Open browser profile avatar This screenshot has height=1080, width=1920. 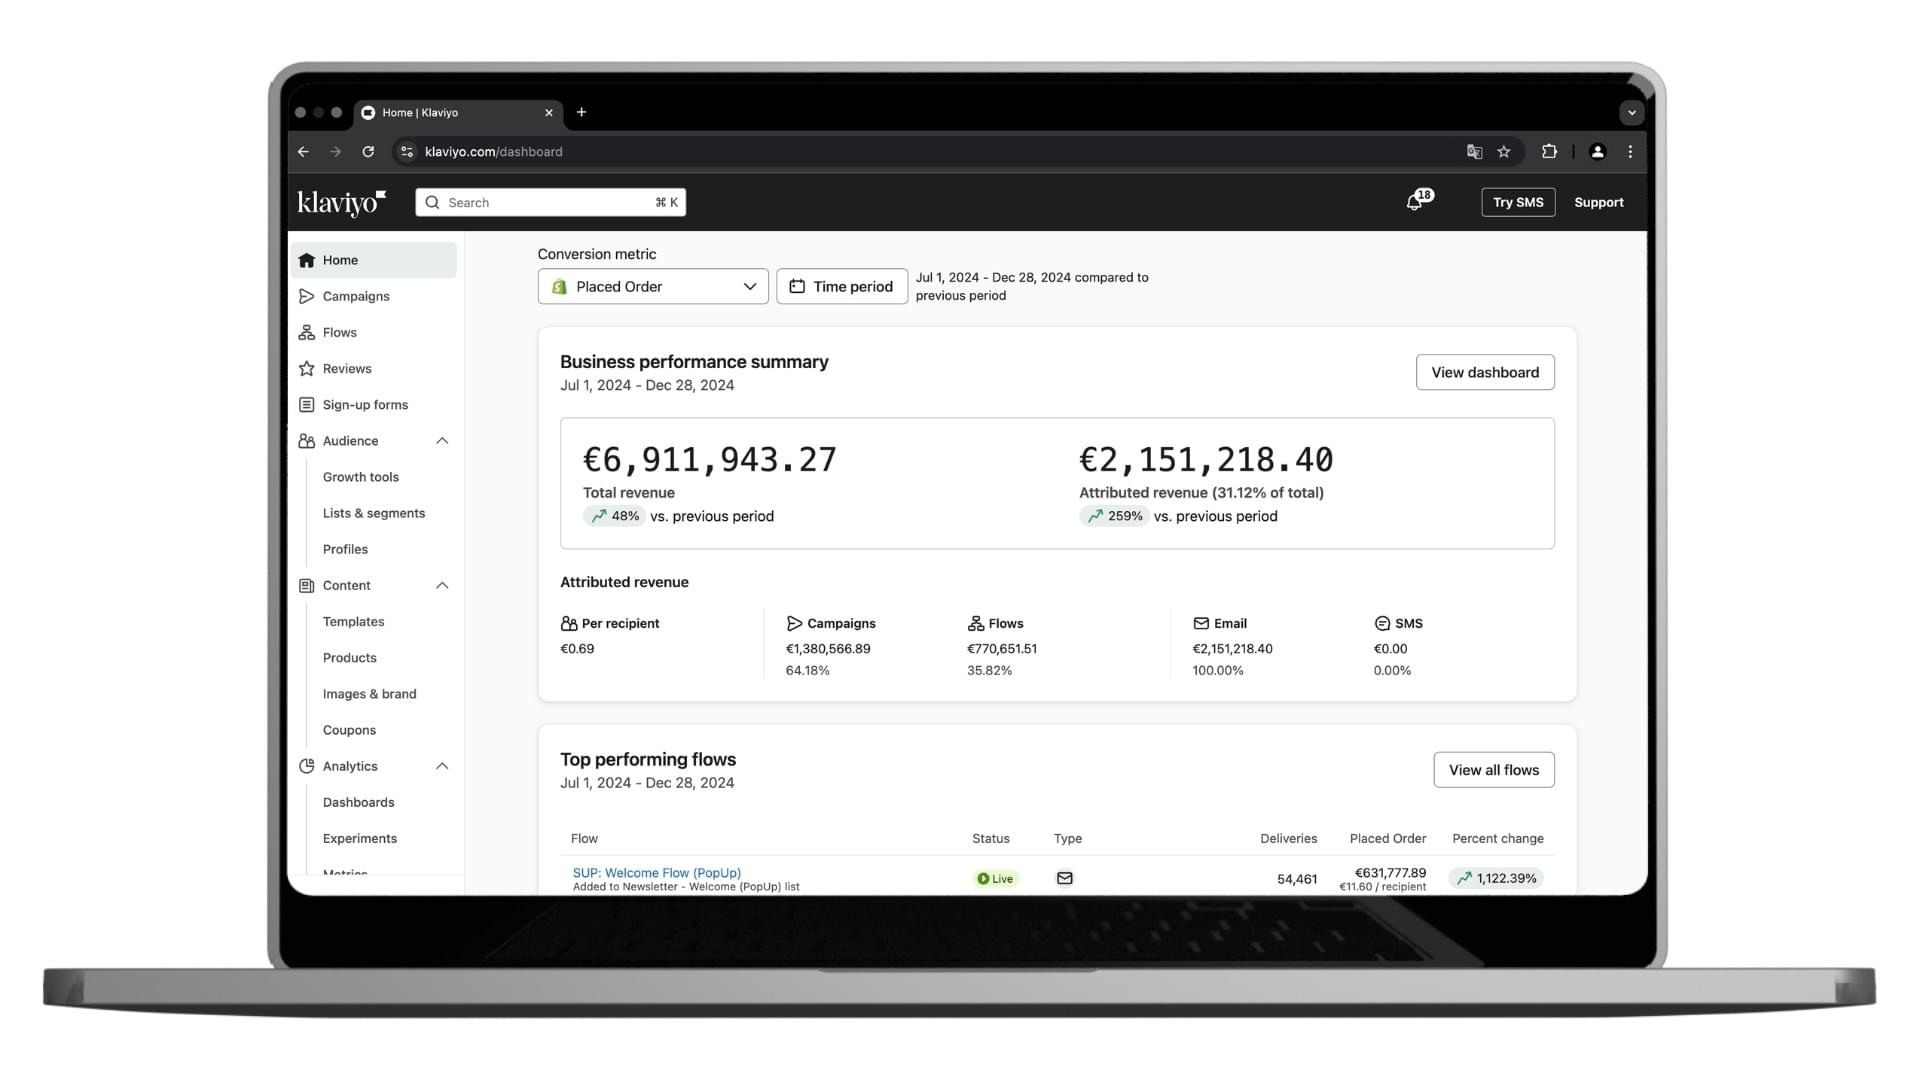1597,152
